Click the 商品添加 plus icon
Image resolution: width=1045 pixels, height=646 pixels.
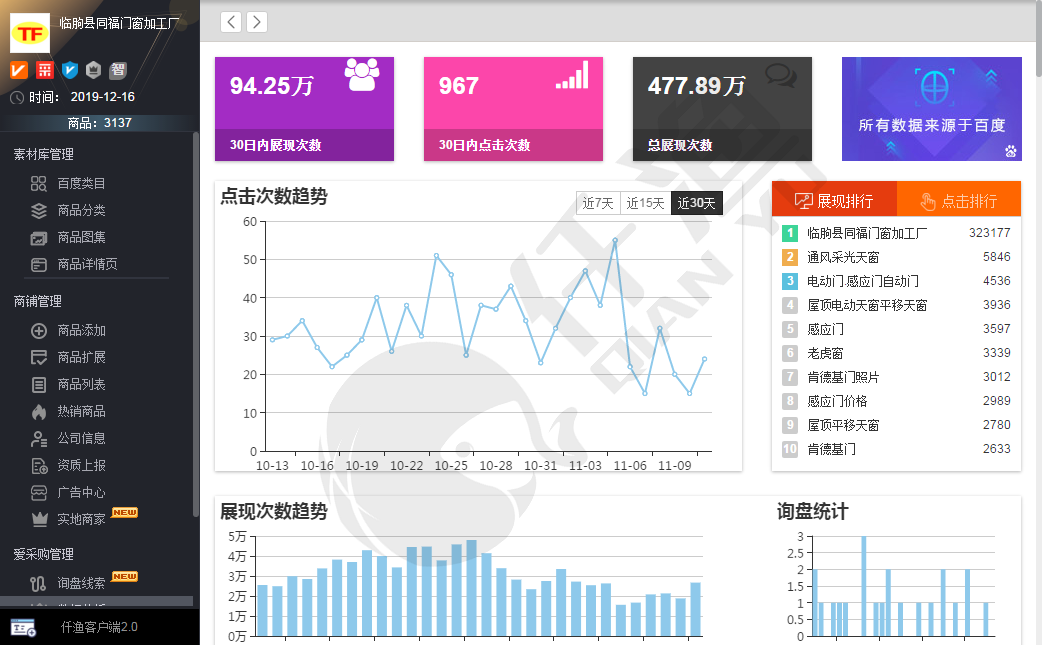click(x=39, y=331)
